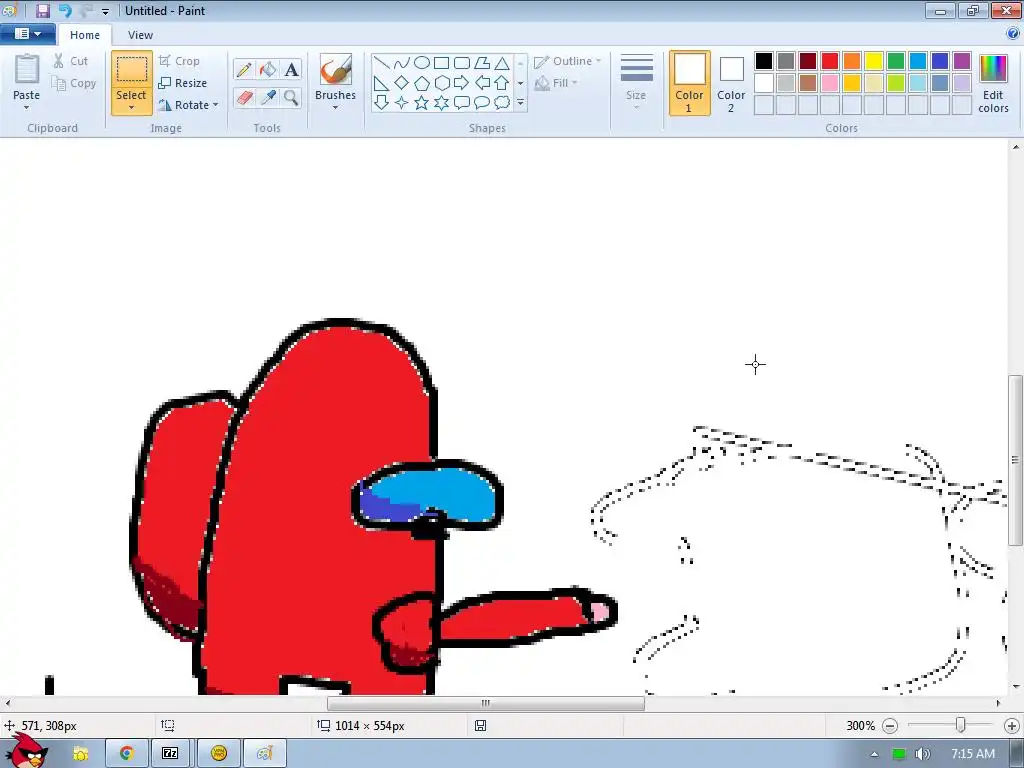Open the Edit colors dialog
The height and width of the screenshot is (768, 1024).
pyautogui.click(x=993, y=84)
